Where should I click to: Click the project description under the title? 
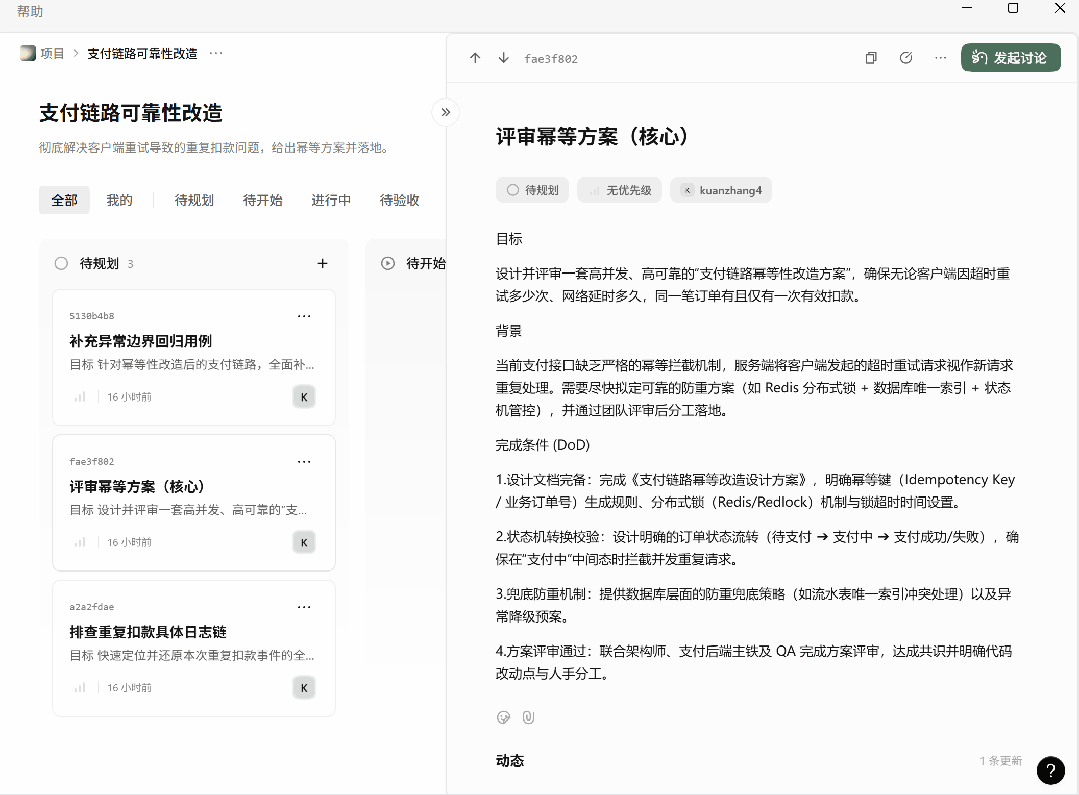[216, 147]
